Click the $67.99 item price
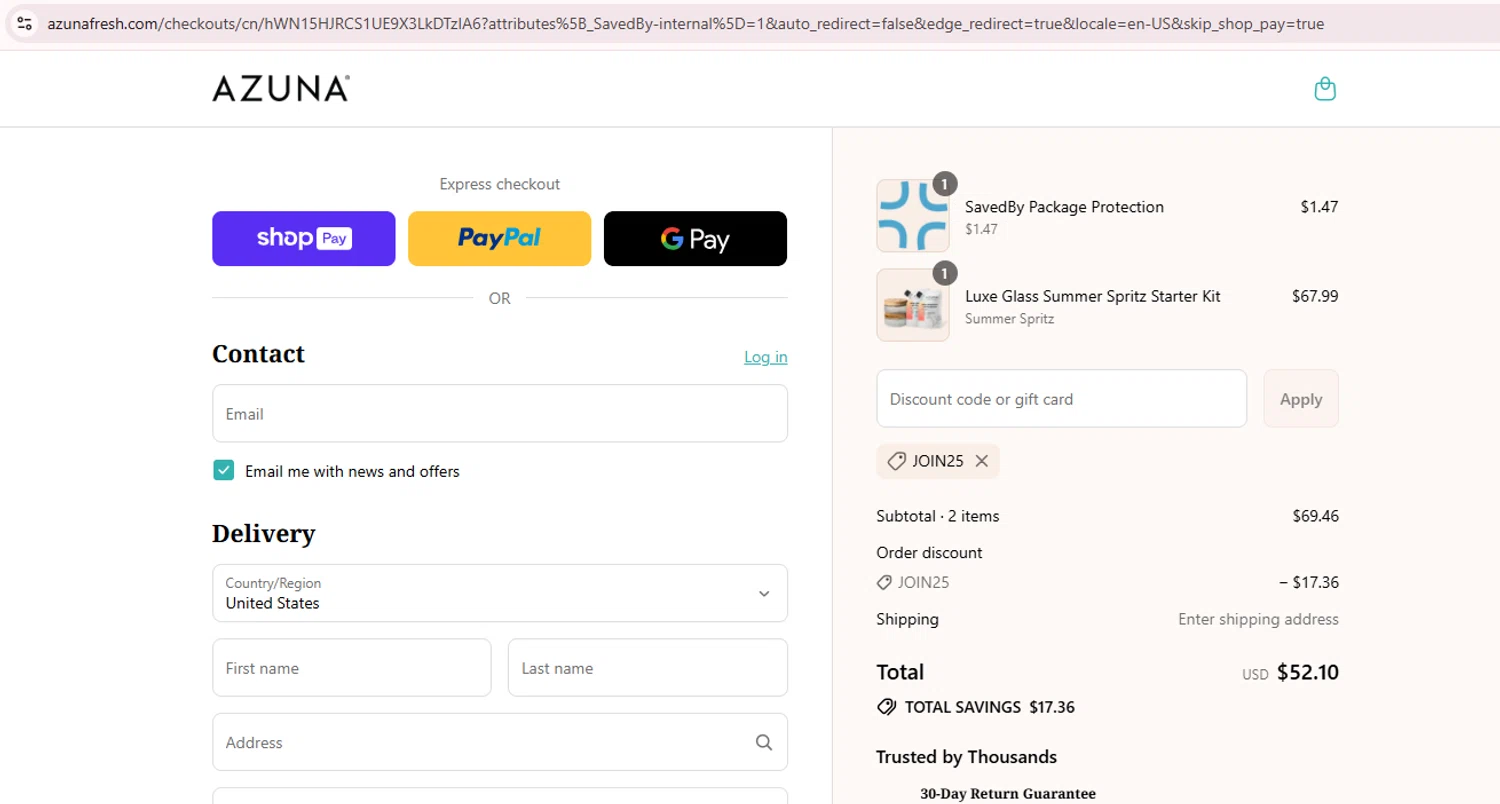 (x=1315, y=296)
